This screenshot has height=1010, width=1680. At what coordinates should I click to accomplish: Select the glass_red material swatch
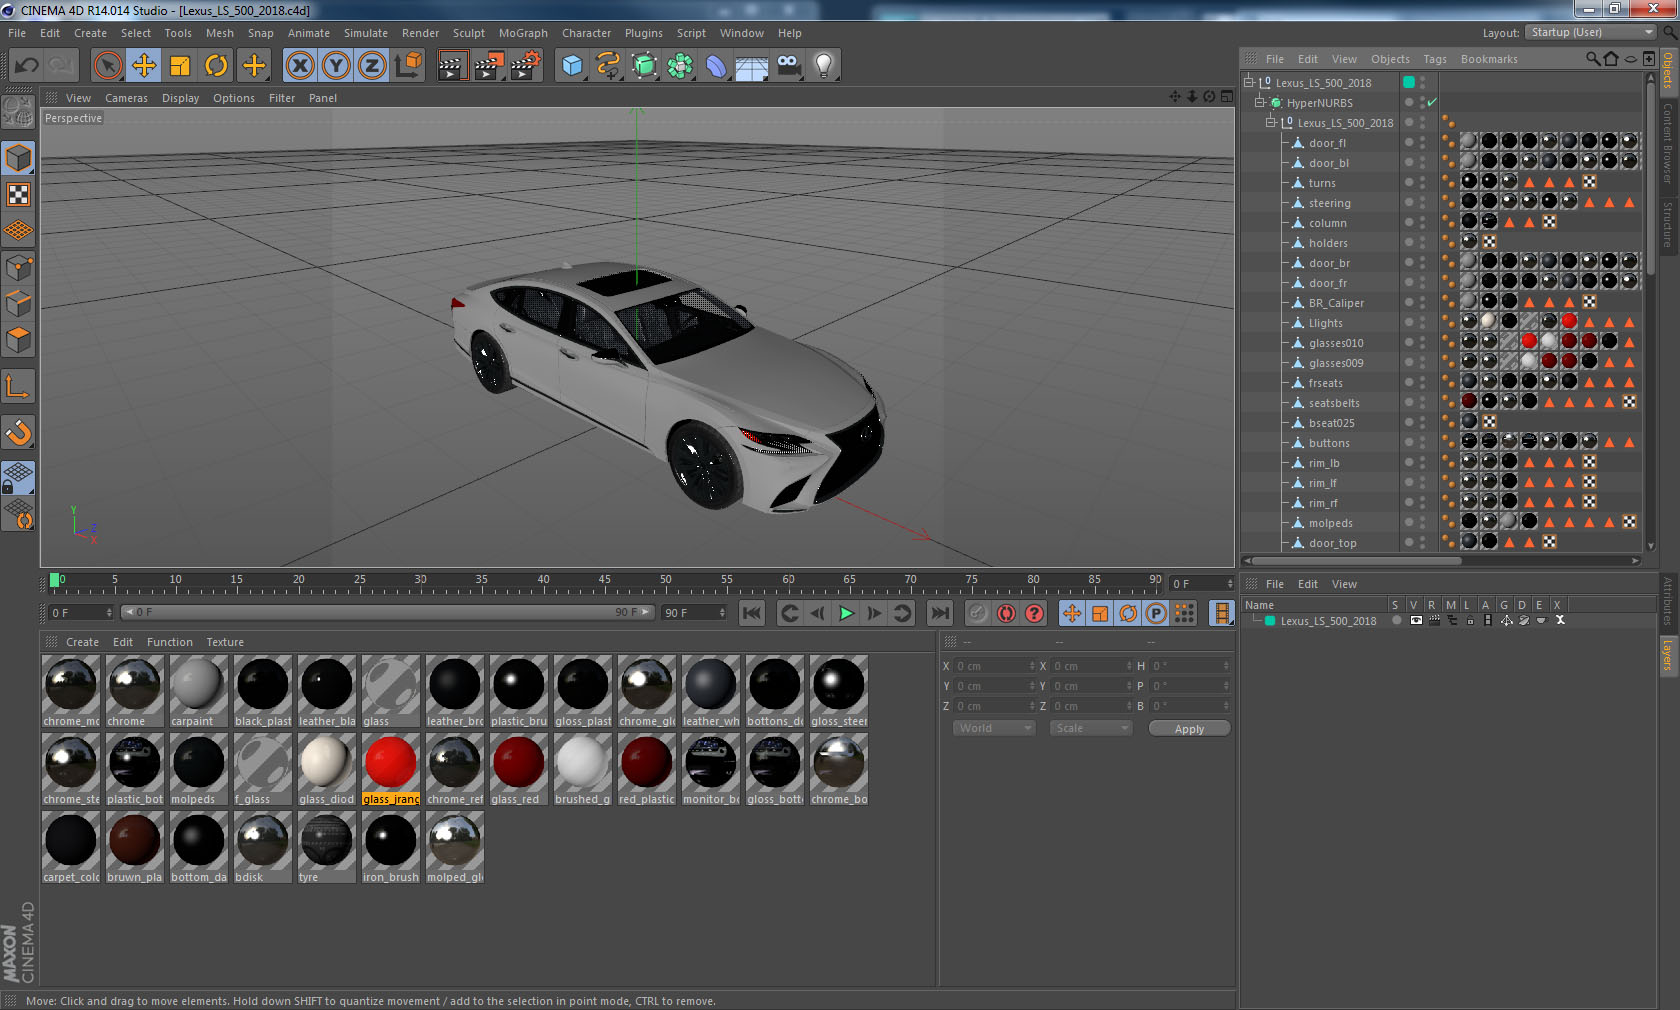[518, 769]
